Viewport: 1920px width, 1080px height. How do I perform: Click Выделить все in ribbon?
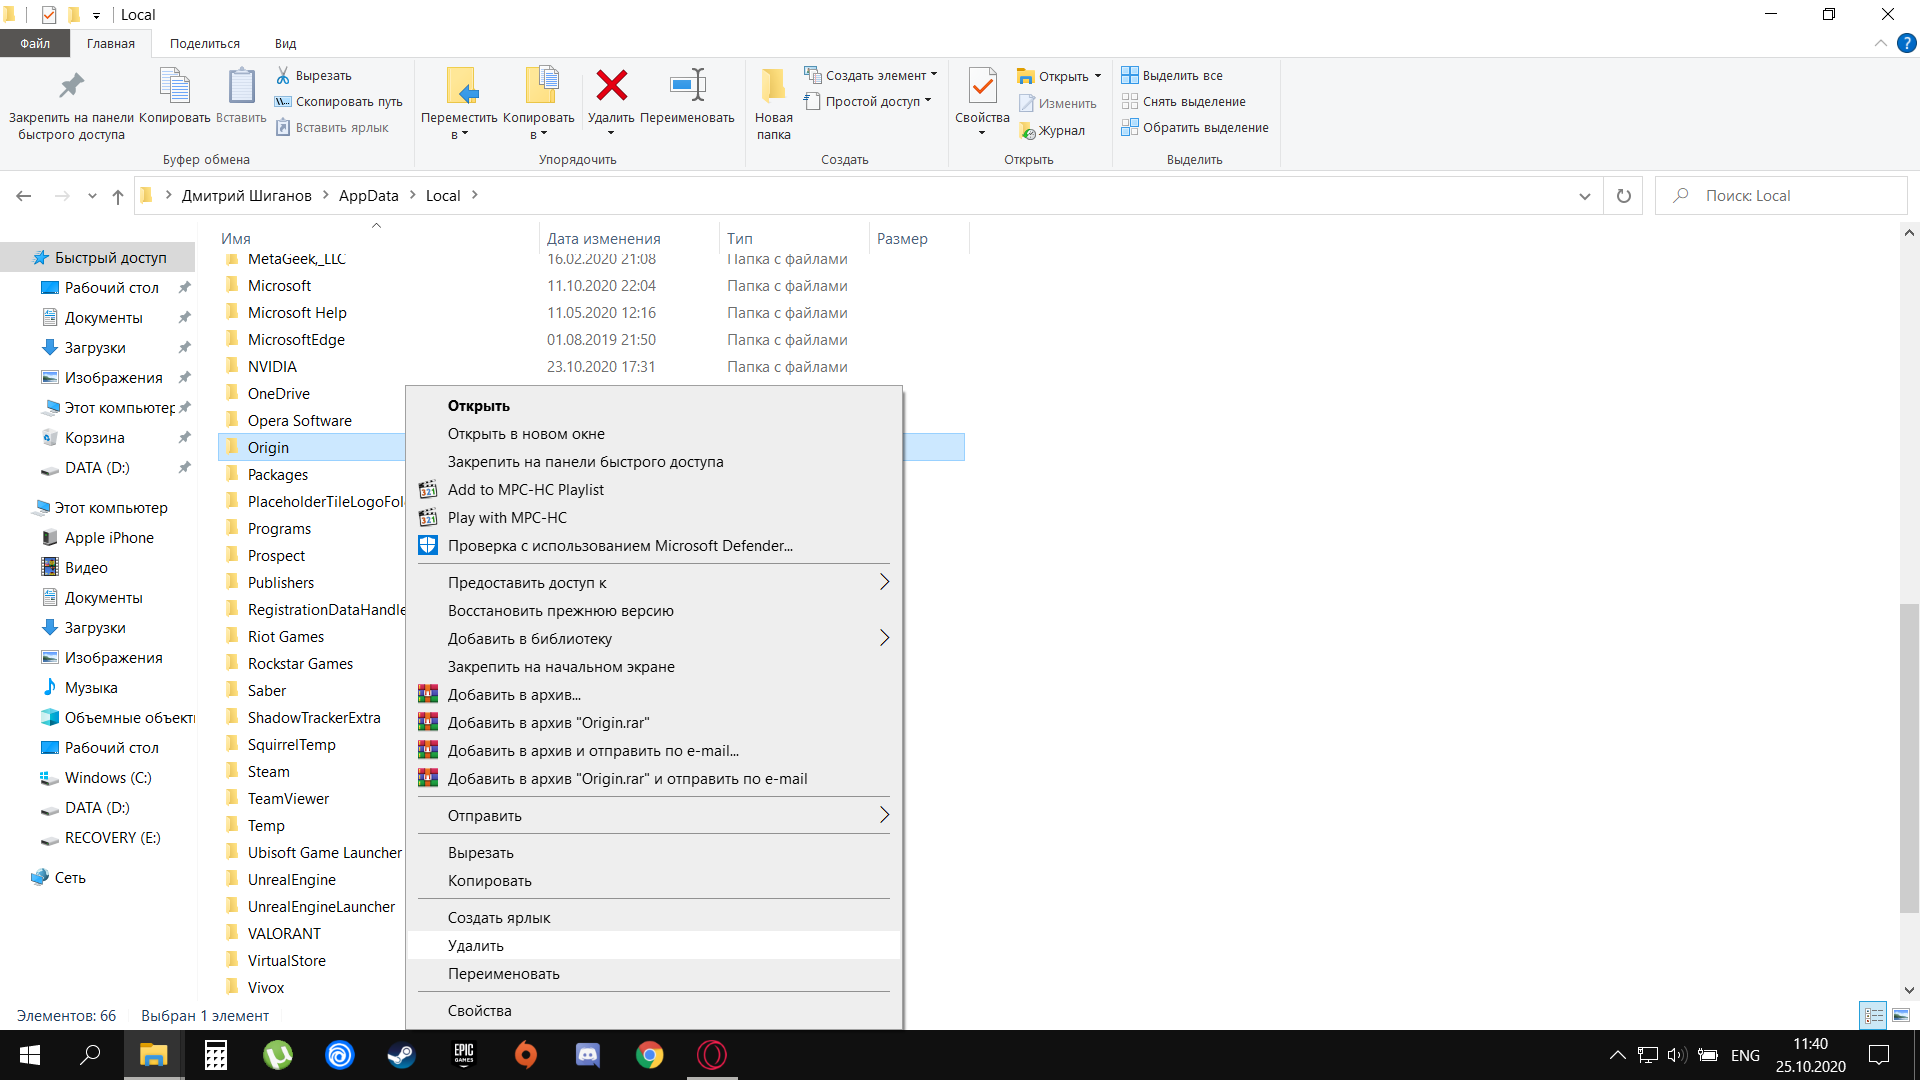pyautogui.click(x=1172, y=75)
